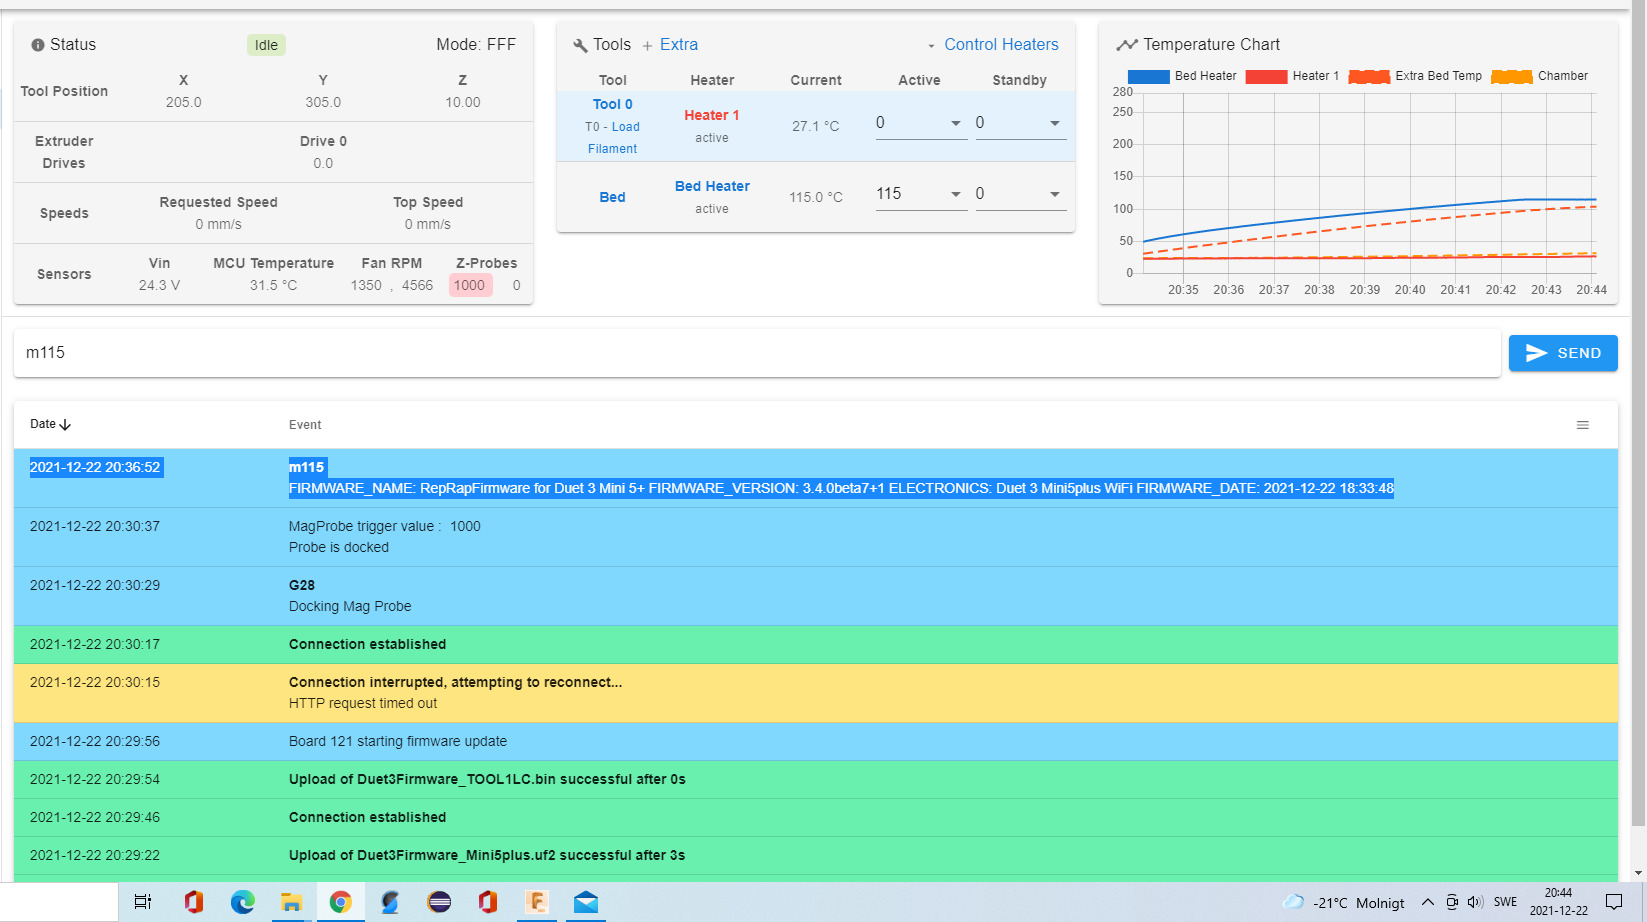The image size is (1647, 922).
Task: Switch to the Extra tab
Action: [679, 45]
